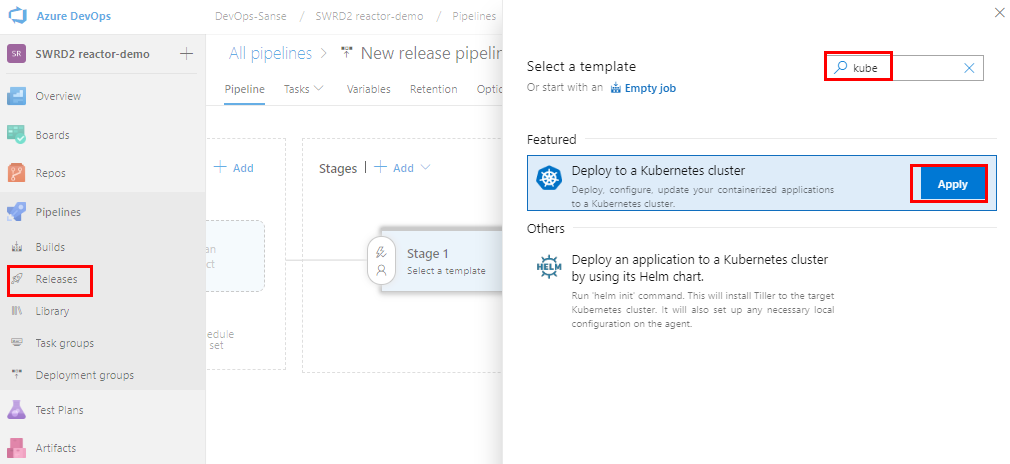Select the Deploy to a Kubernetes cluster title
Screen dimensions: 1010x464
(x=658, y=171)
